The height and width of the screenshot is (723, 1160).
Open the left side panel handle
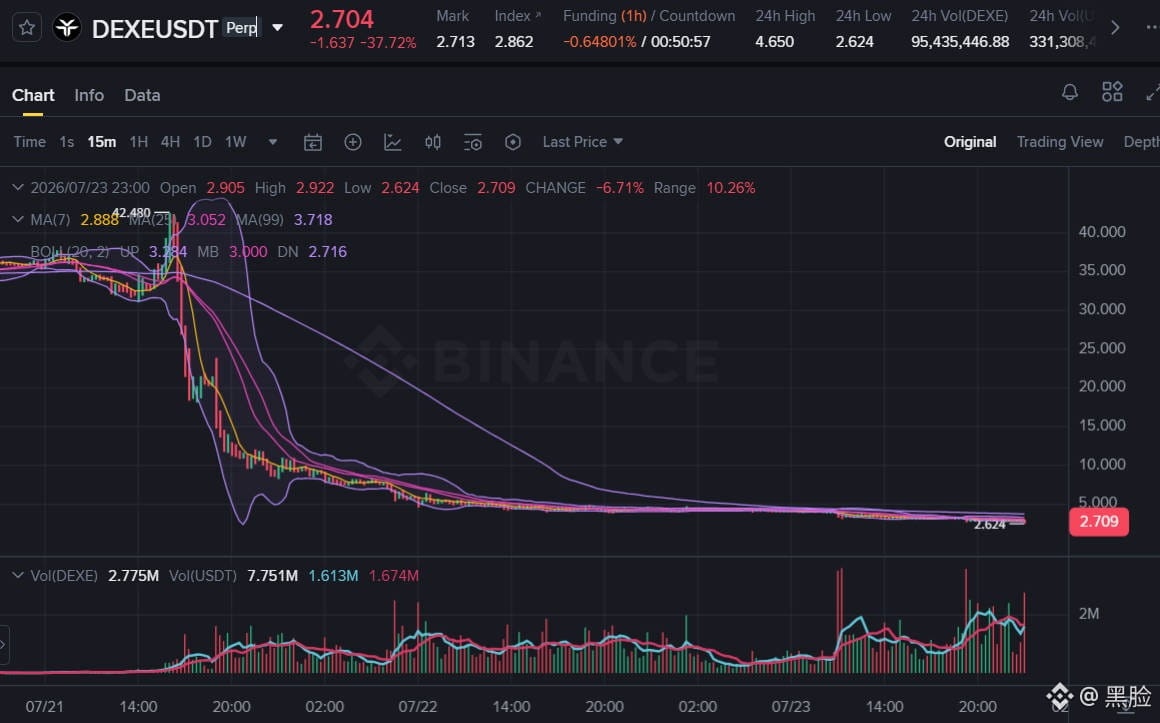(4, 644)
